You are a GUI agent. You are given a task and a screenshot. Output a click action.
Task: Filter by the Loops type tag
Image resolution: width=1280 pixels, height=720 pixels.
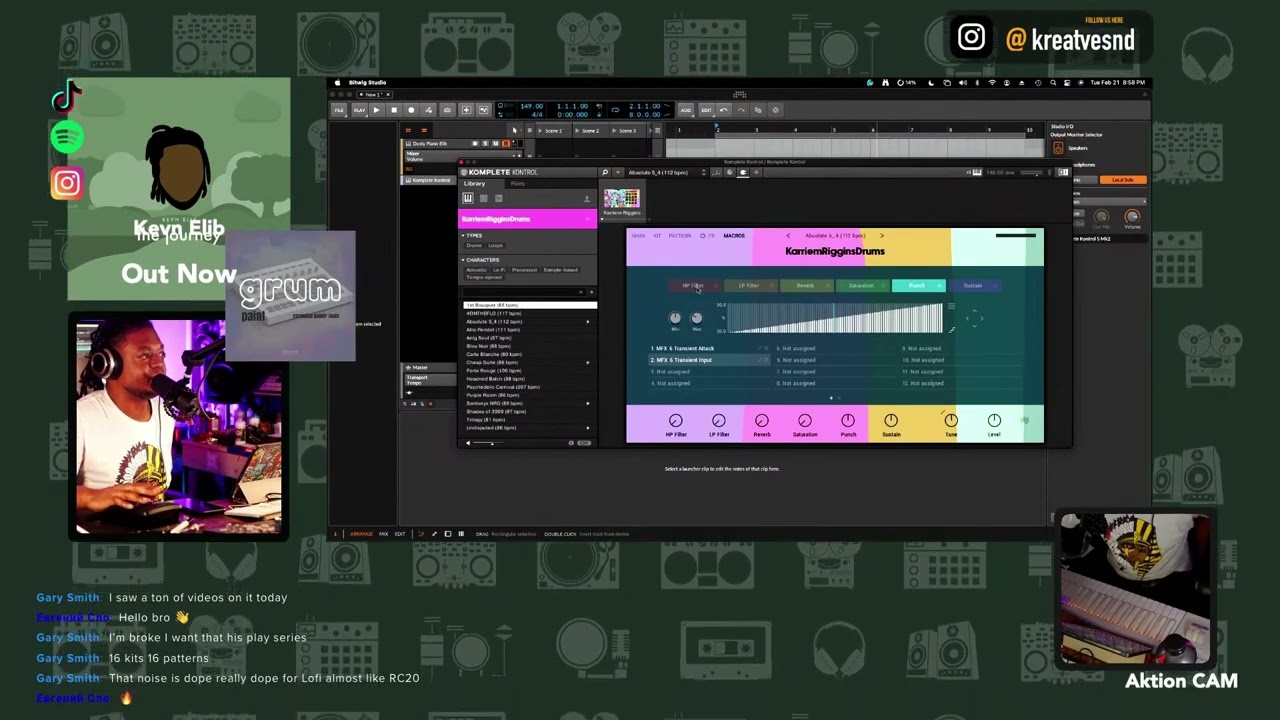point(496,245)
